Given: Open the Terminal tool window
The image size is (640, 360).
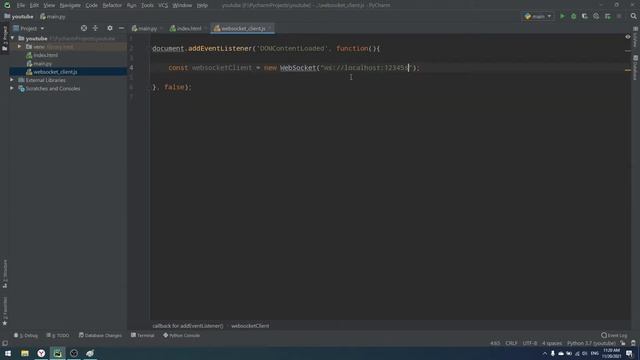Looking at the screenshot, I should [x=143, y=336].
